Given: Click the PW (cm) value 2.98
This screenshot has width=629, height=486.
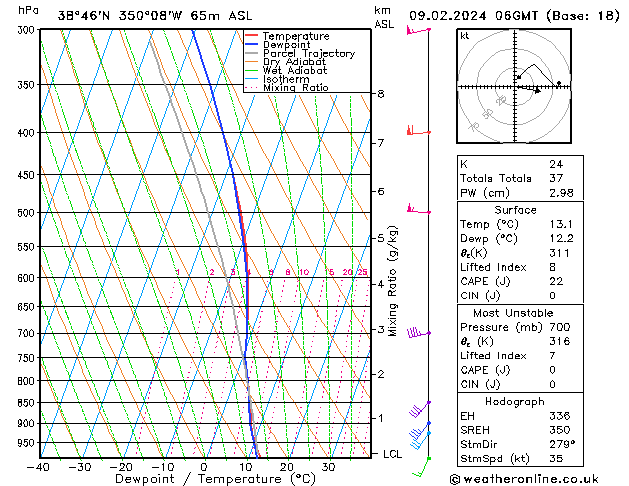Looking at the screenshot, I should (x=561, y=192).
